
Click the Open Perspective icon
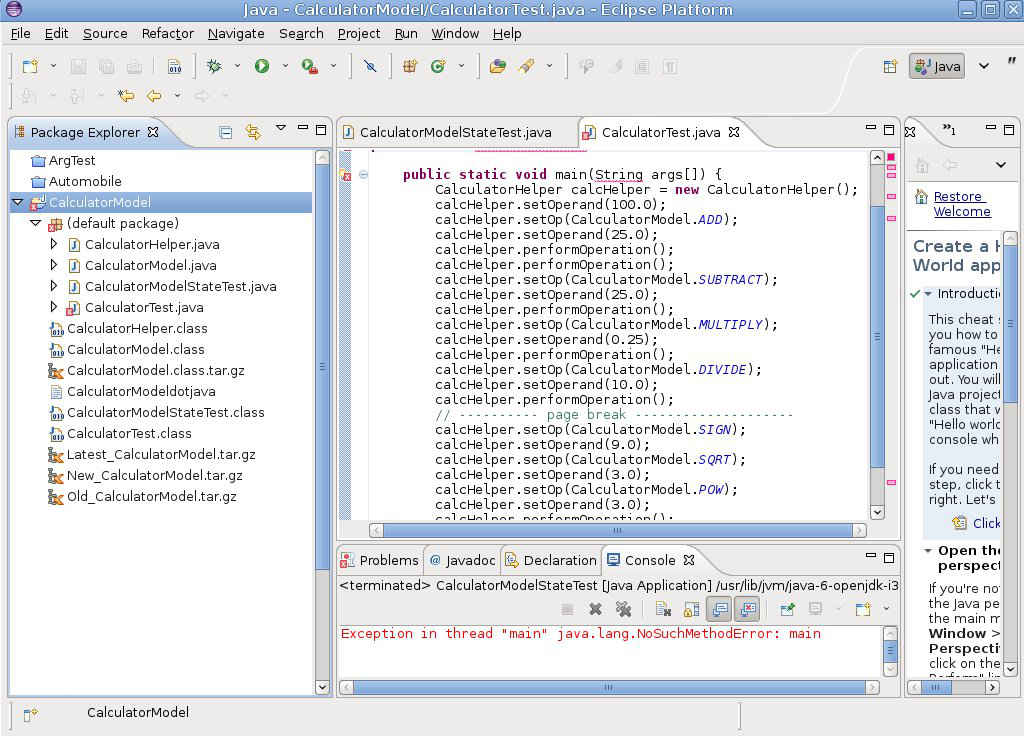tap(890, 66)
